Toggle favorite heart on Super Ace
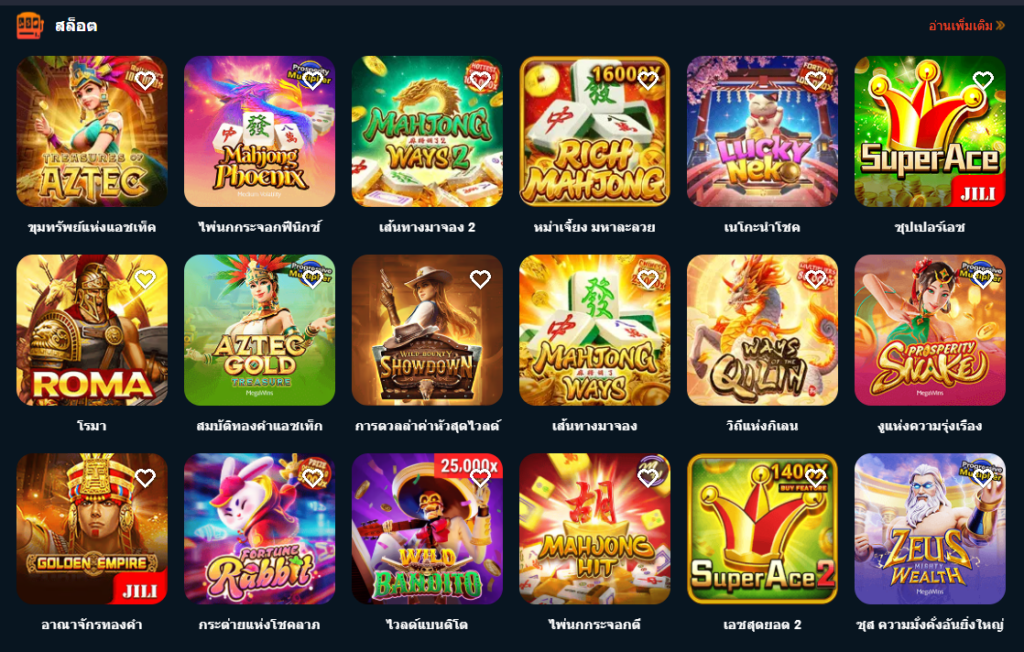This screenshot has width=1024, height=652. click(983, 81)
